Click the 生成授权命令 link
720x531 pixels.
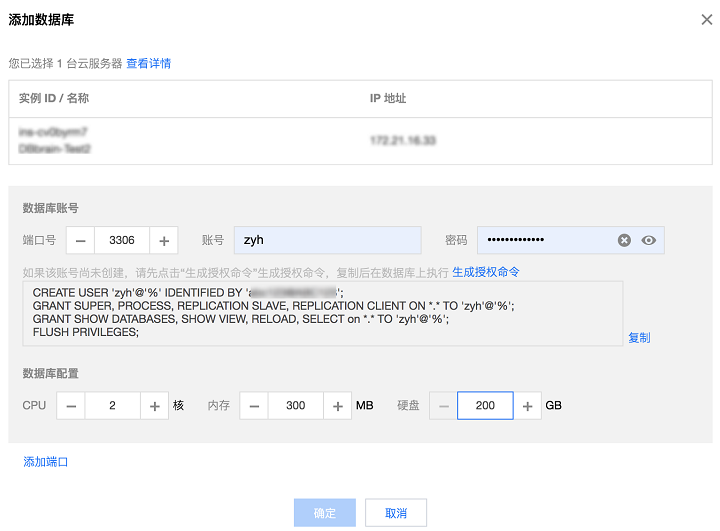(x=485, y=272)
